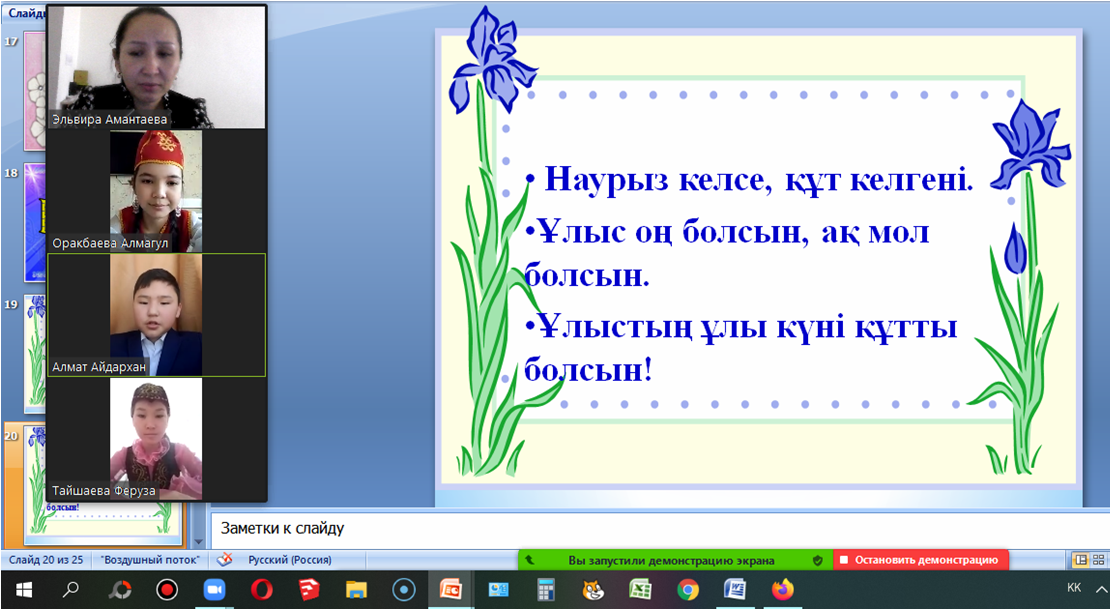
Task: Open Opera browser from taskbar
Action: [x=262, y=590]
